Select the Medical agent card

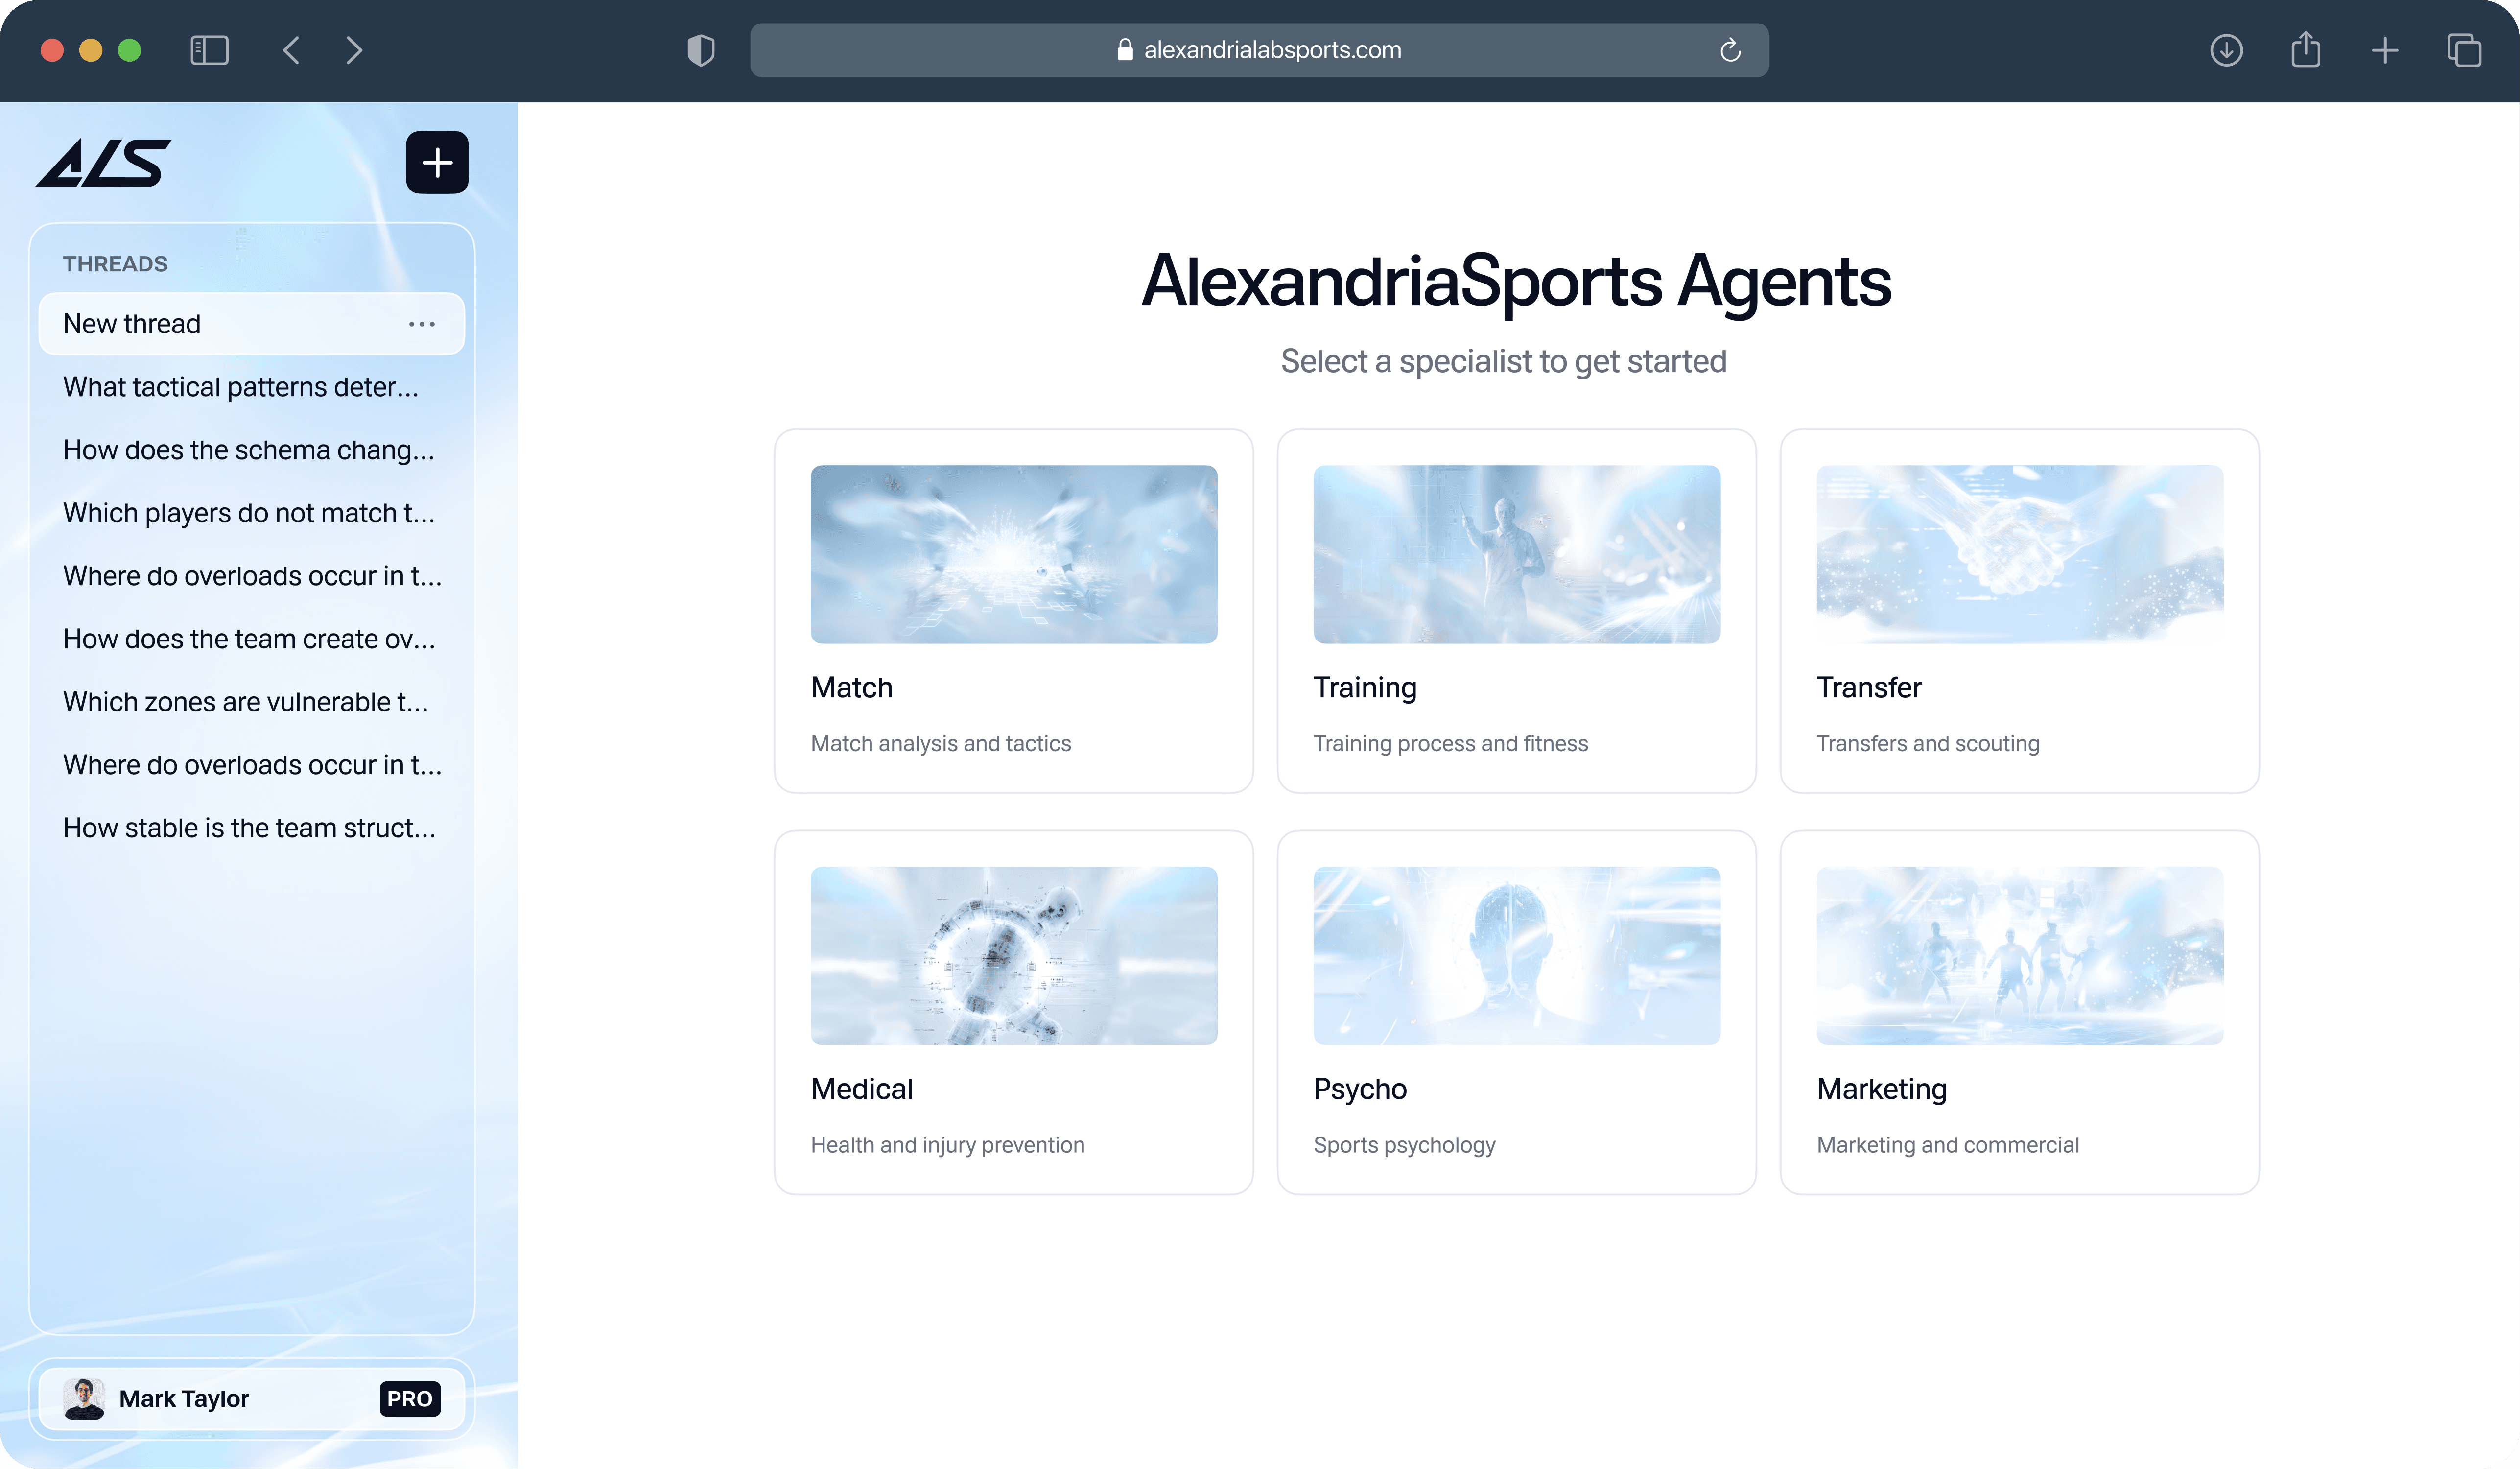[x=1013, y=1012]
